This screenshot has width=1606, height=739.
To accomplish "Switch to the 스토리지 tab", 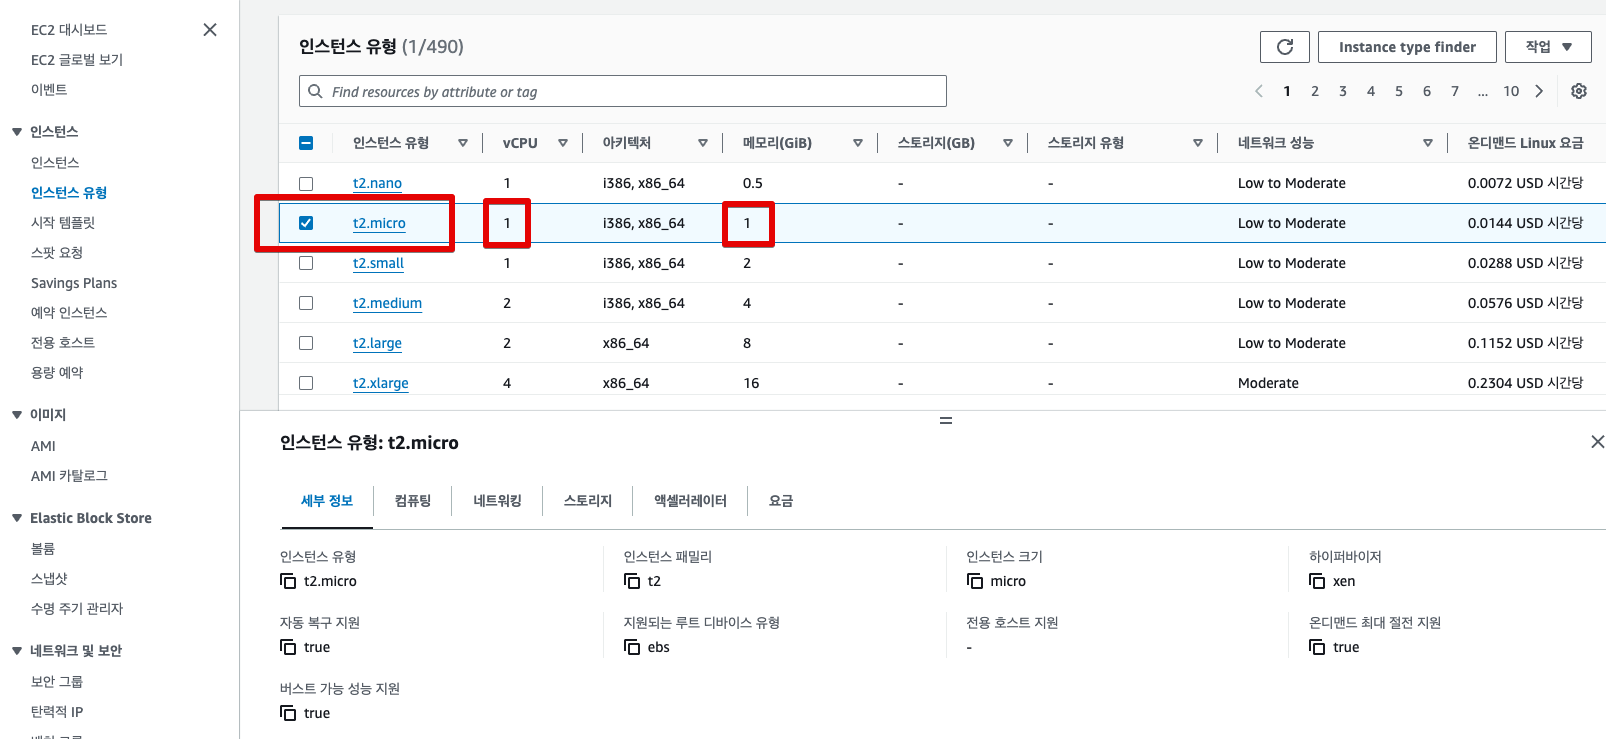I will point(588,501).
